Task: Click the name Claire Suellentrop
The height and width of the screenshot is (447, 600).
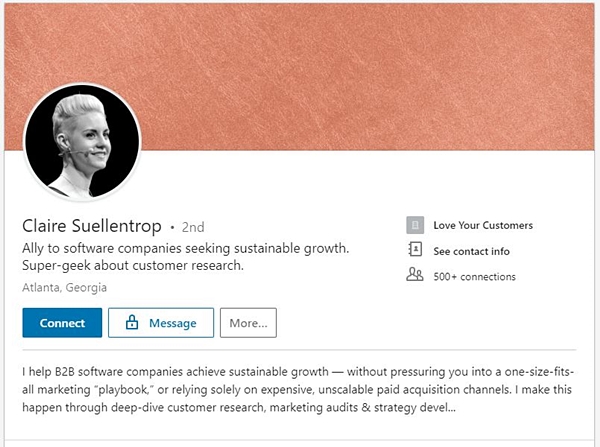Action: click(x=92, y=226)
